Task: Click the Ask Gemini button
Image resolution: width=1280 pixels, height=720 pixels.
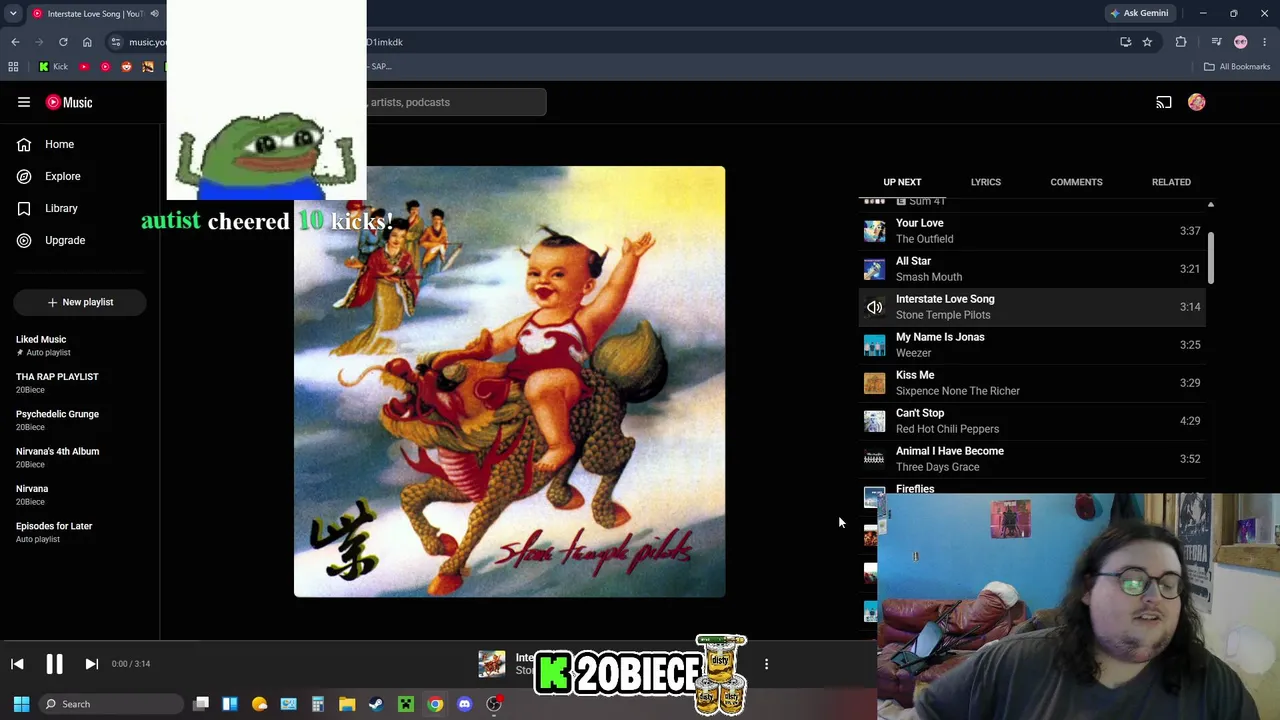Action: (x=1139, y=13)
